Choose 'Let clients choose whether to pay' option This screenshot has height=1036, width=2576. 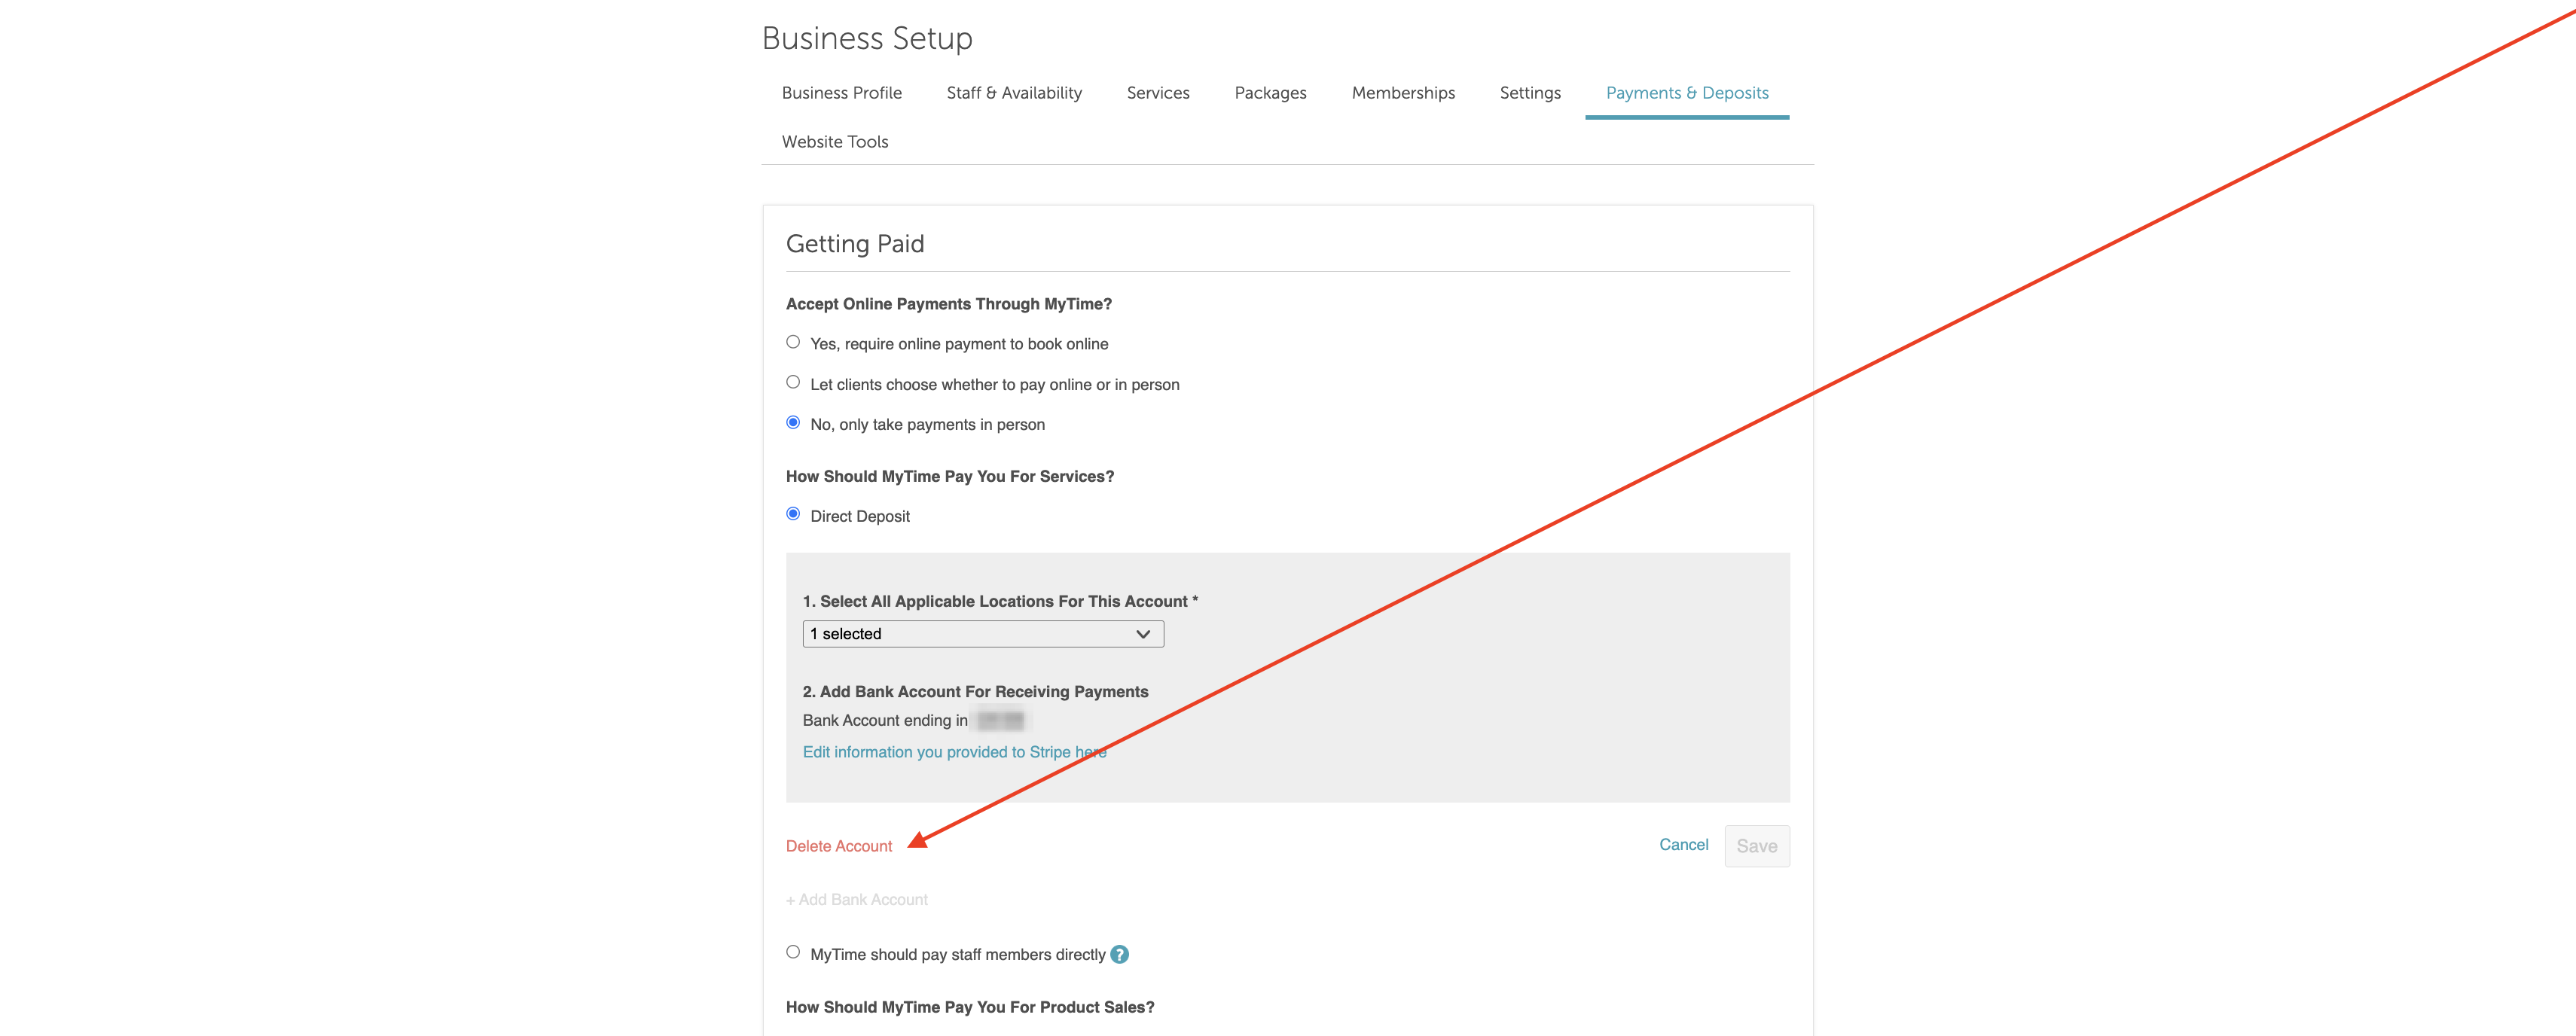[793, 382]
